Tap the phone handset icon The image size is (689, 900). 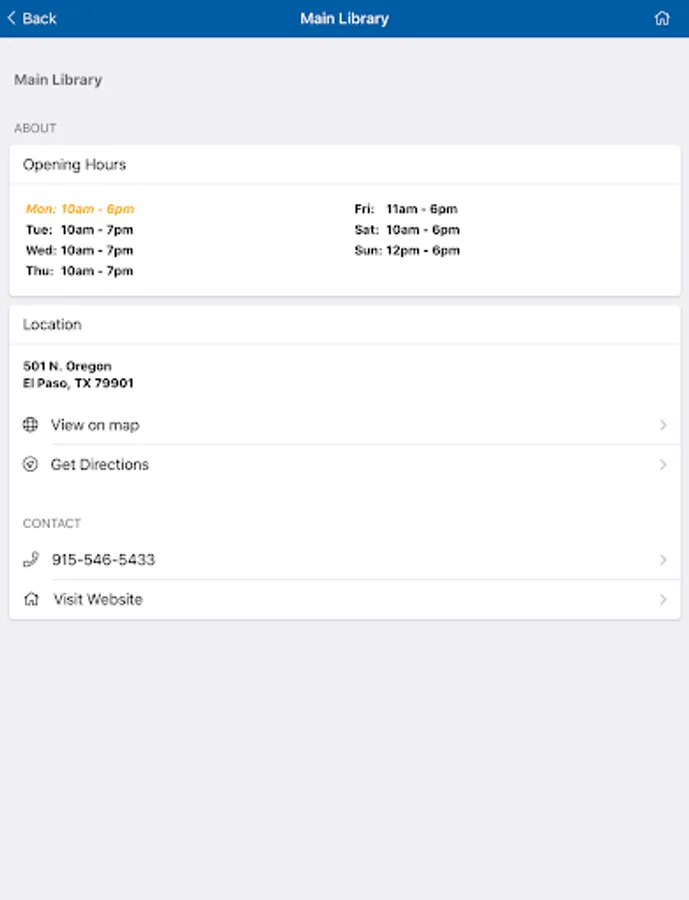pyautogui.click(x=30, y=560)
